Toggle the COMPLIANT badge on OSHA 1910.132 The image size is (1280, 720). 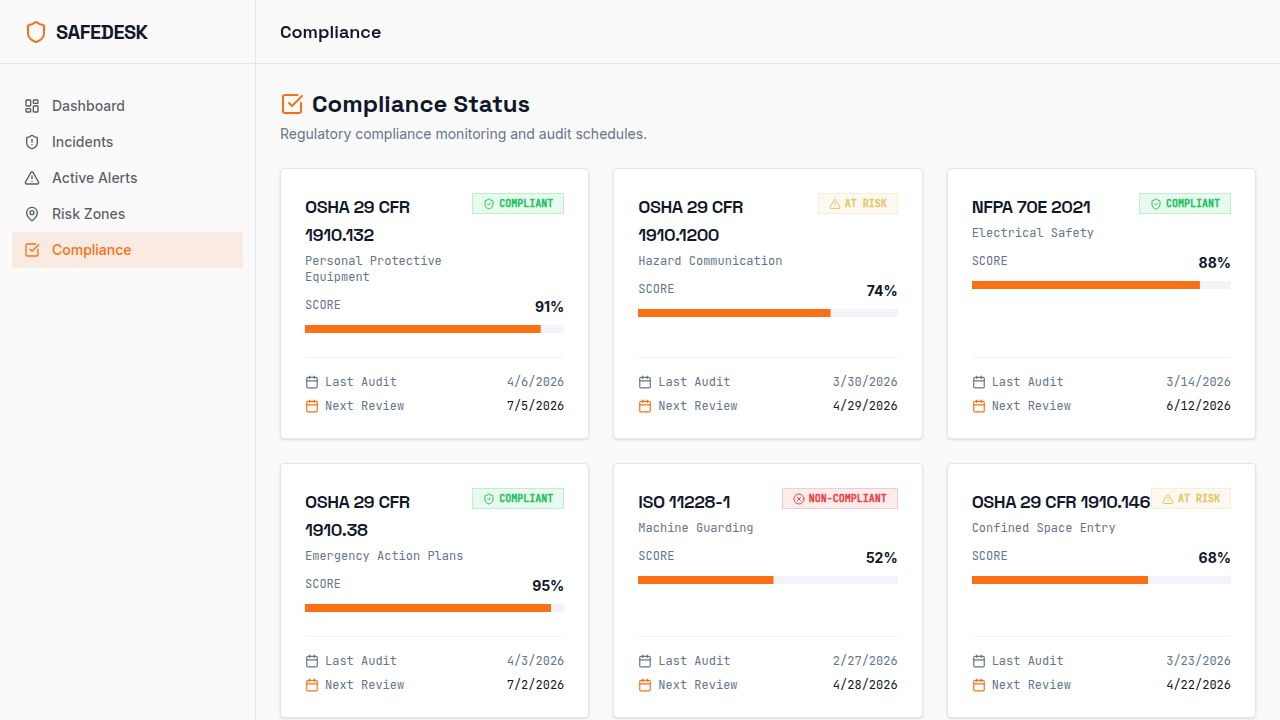point(517,203)
